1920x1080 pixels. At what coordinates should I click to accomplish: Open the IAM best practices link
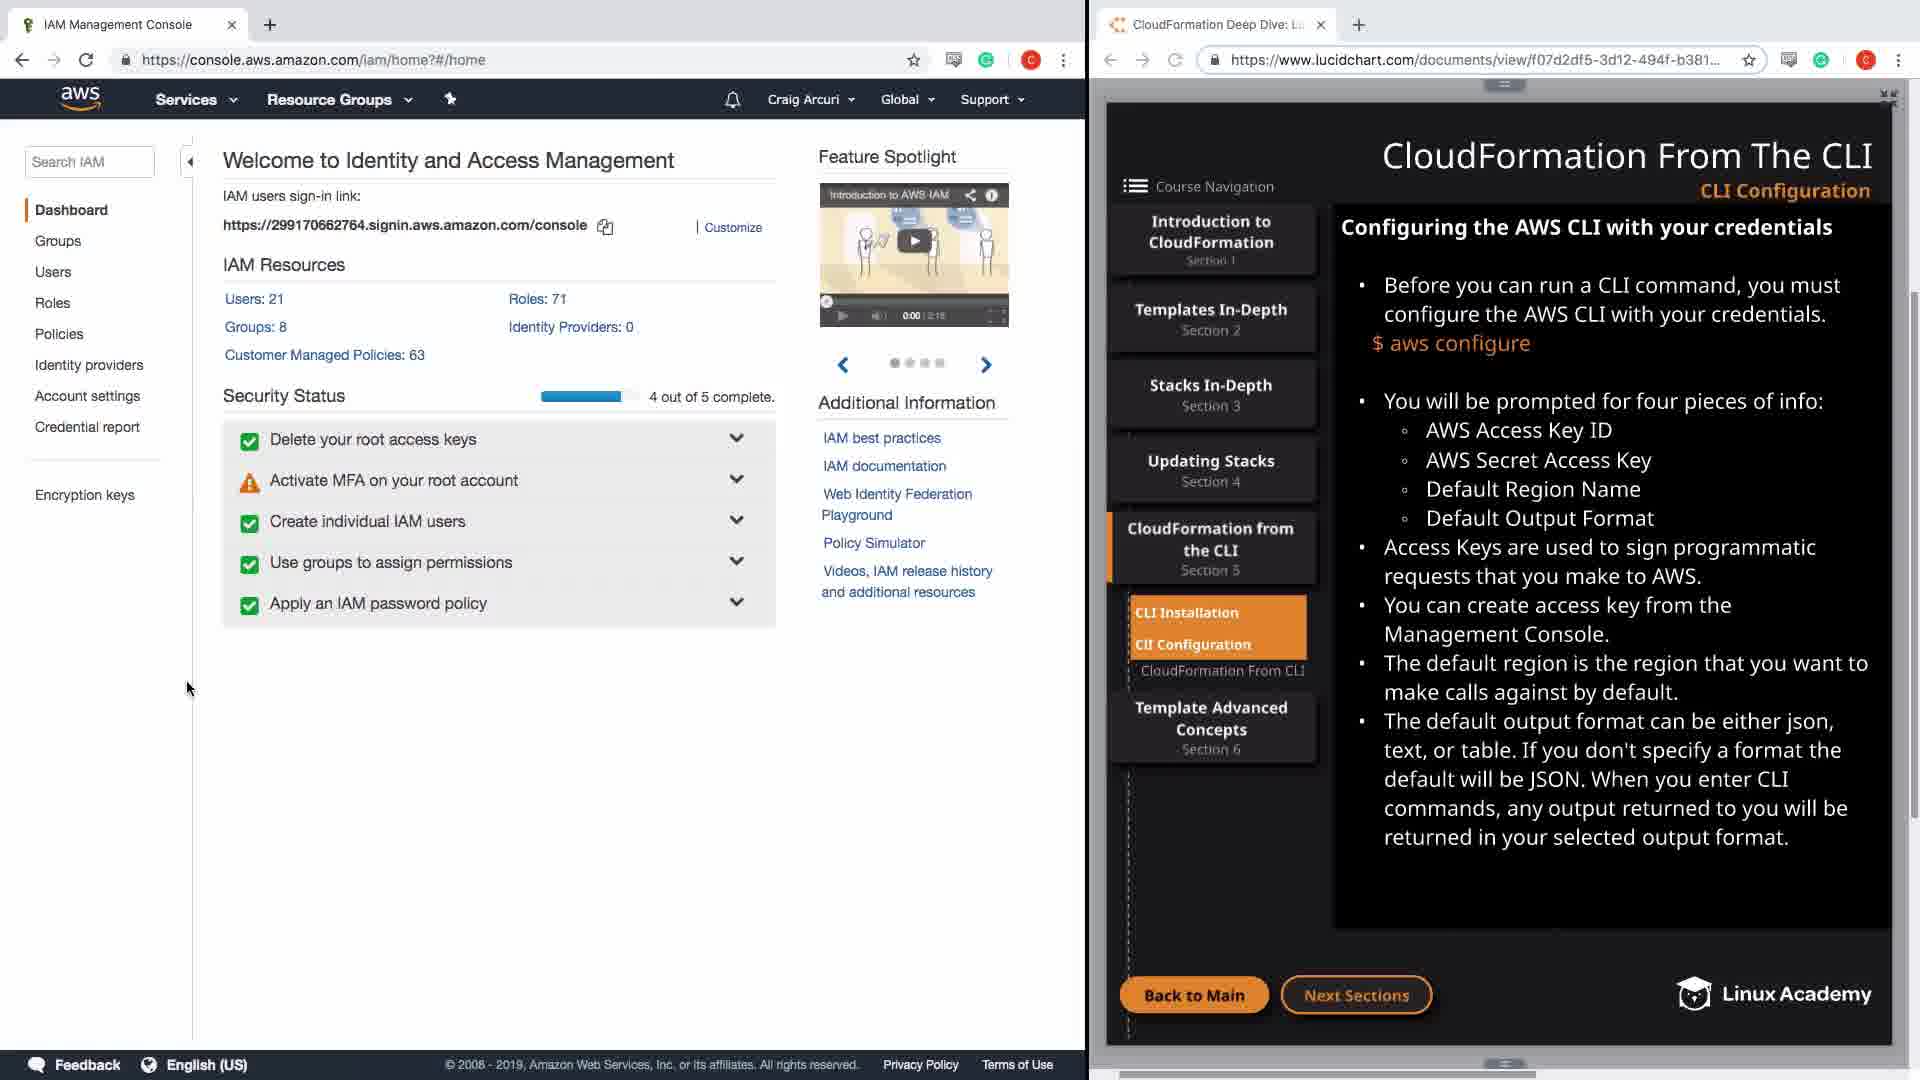pos(881,438)
